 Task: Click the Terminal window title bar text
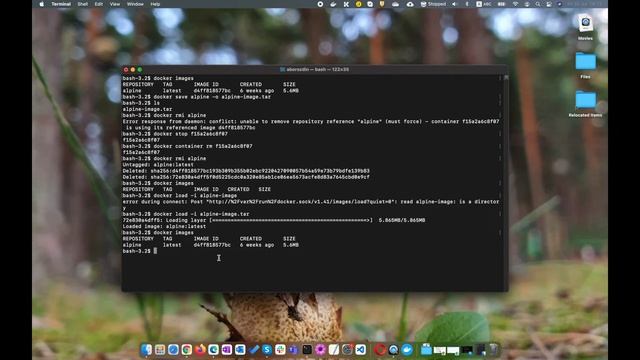point(317,69)
